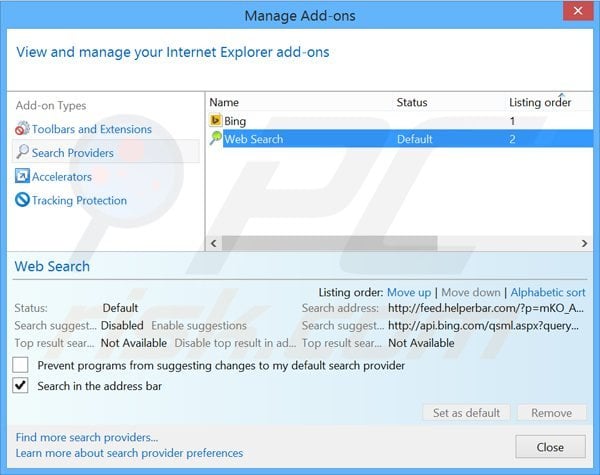Click listing order value 2 for Web Search

(x=512, y=139)
